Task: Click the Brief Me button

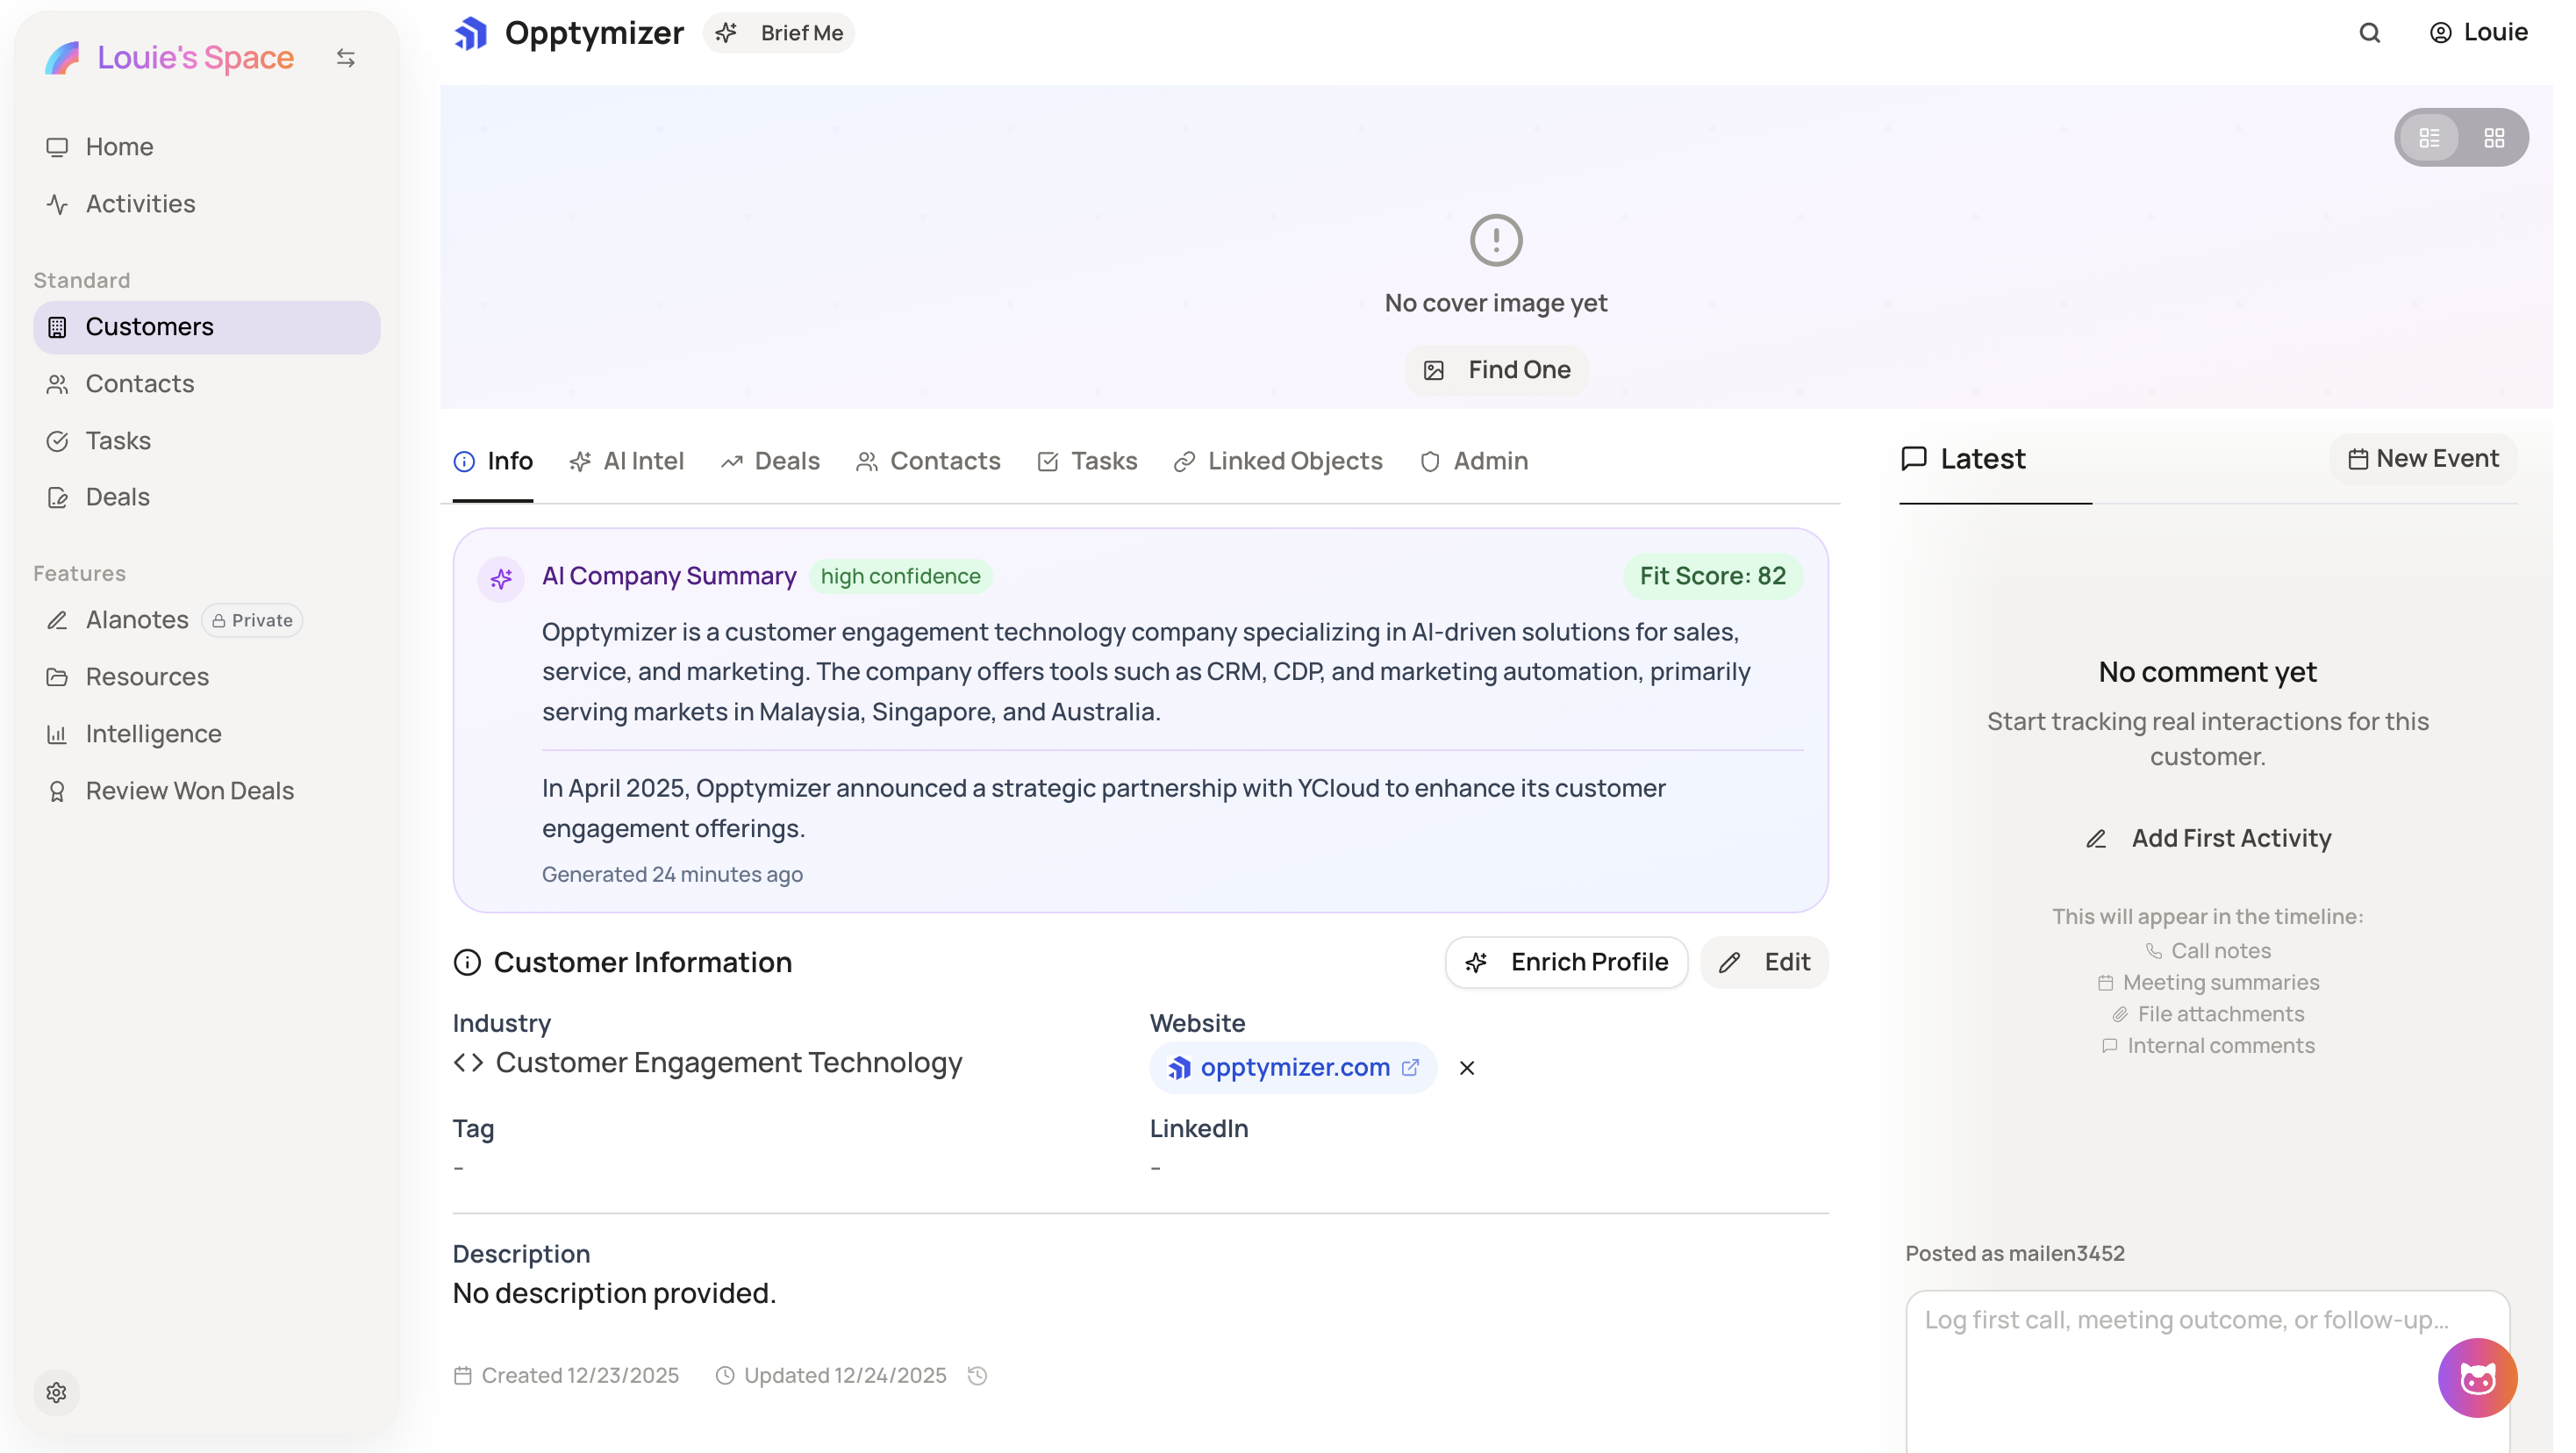Action: tap(779, 33)
